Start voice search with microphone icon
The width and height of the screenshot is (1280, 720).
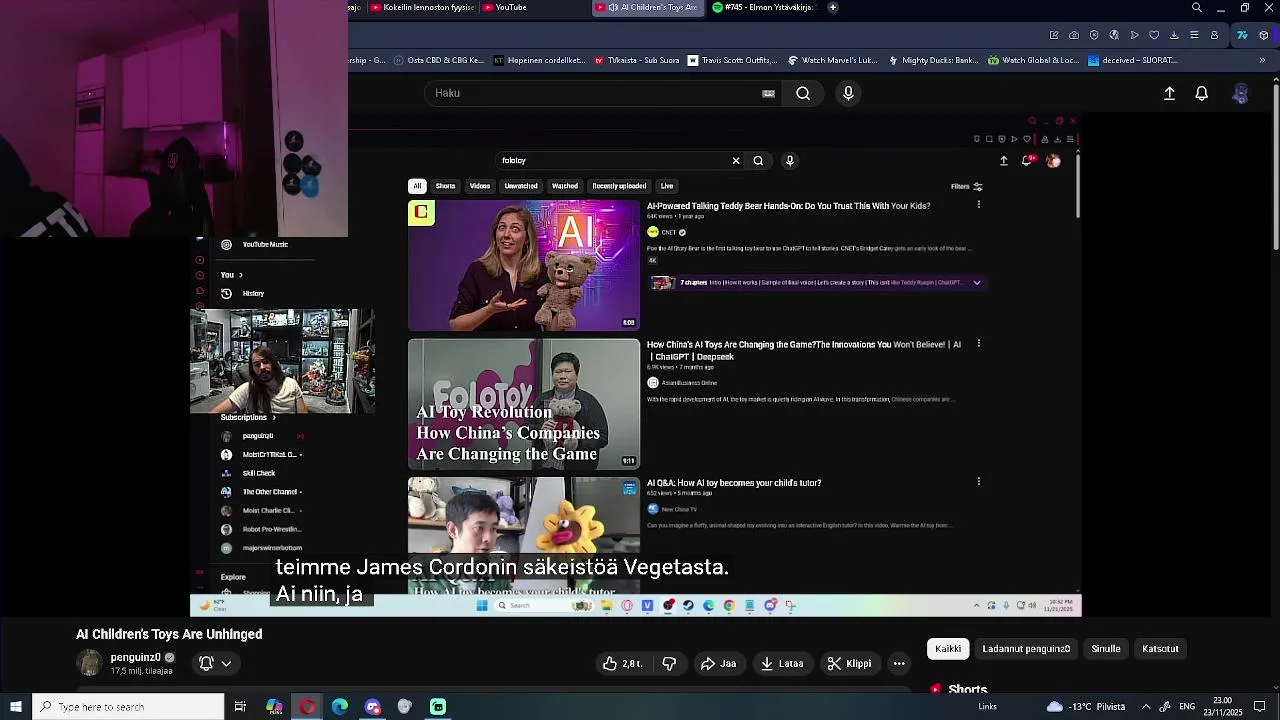pos(848,93)
